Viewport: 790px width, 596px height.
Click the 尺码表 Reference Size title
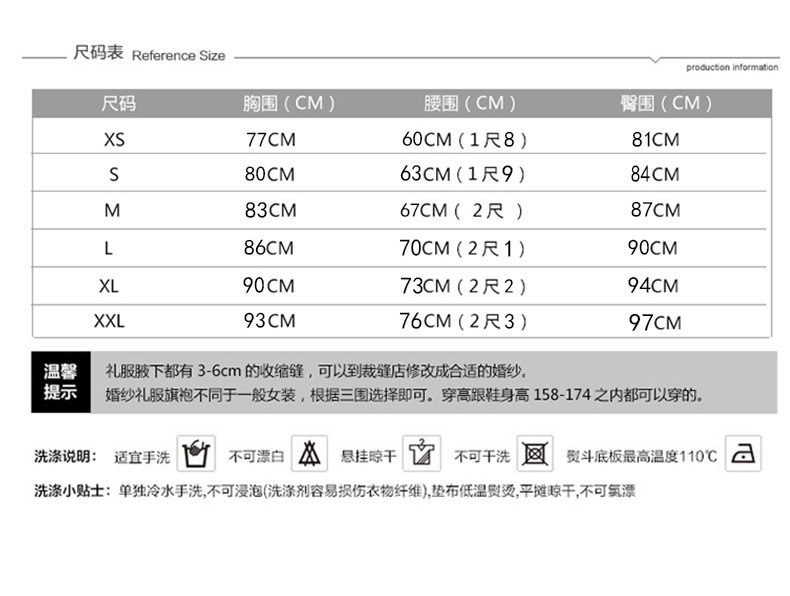pos(150,55)
